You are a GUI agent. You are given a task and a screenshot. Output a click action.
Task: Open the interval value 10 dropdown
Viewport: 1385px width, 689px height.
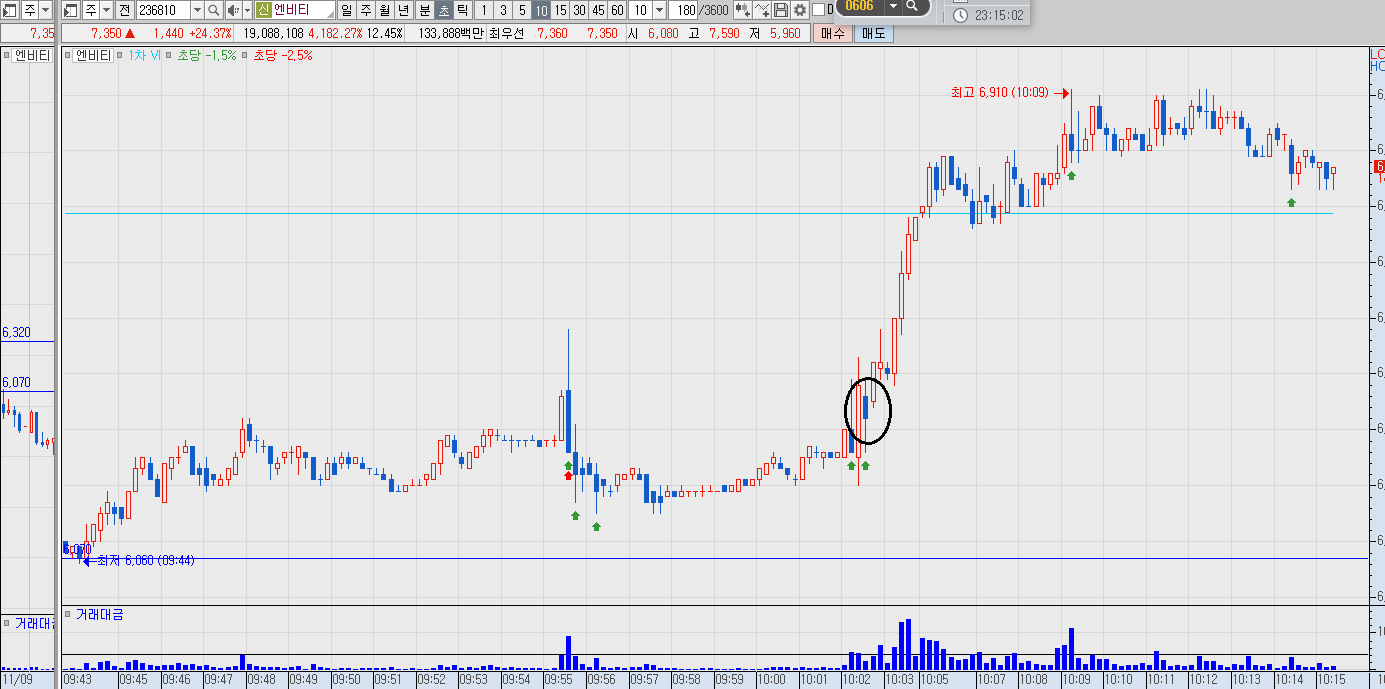click(x=659, y=10)
